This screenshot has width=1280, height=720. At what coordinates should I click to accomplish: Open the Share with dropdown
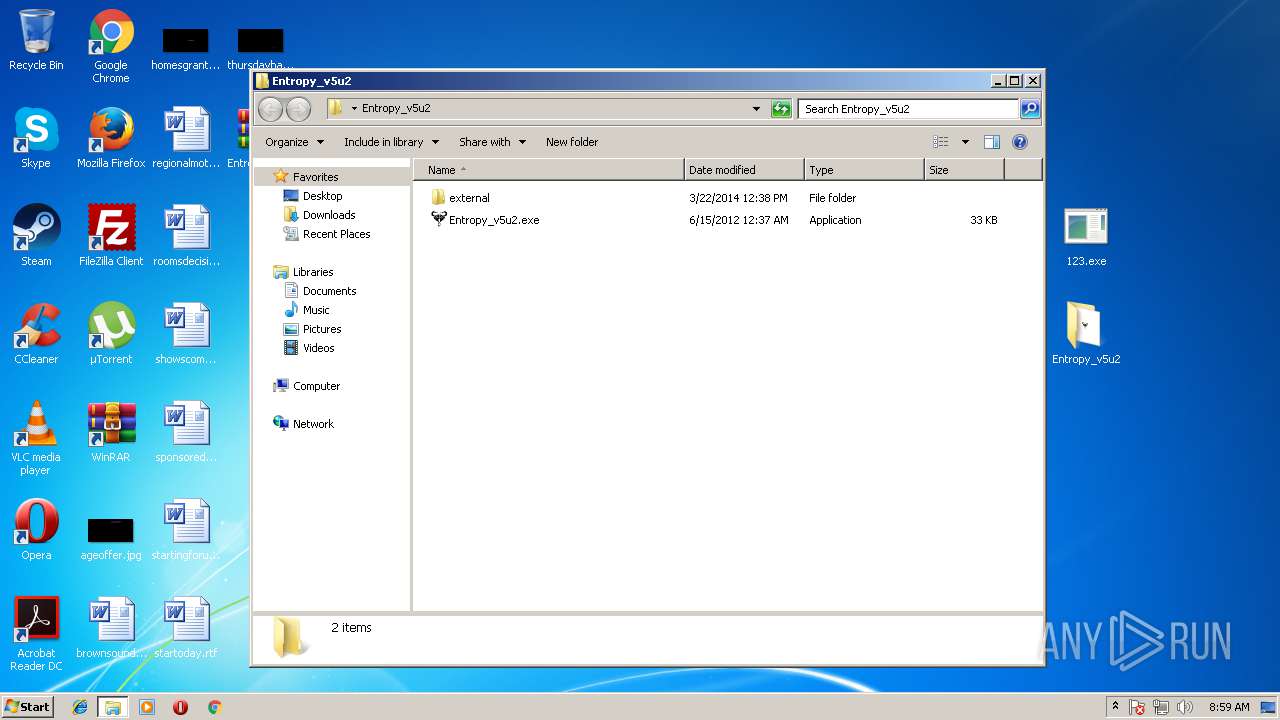[492, 142]
